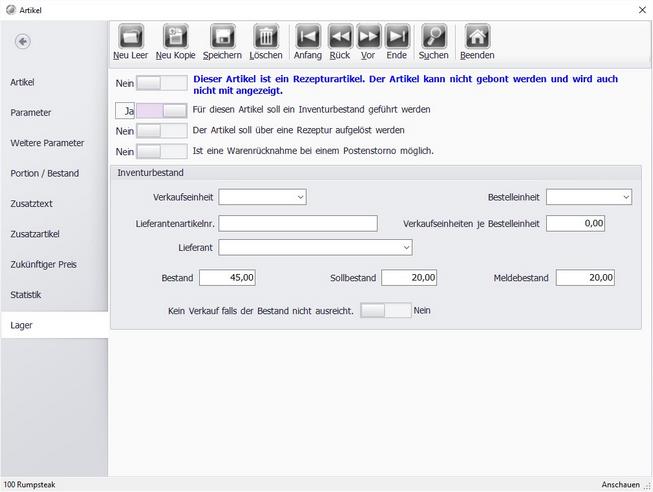Create a copy with Neu Kopie icon
Screen dimensions: 653x492
point(175,37)
